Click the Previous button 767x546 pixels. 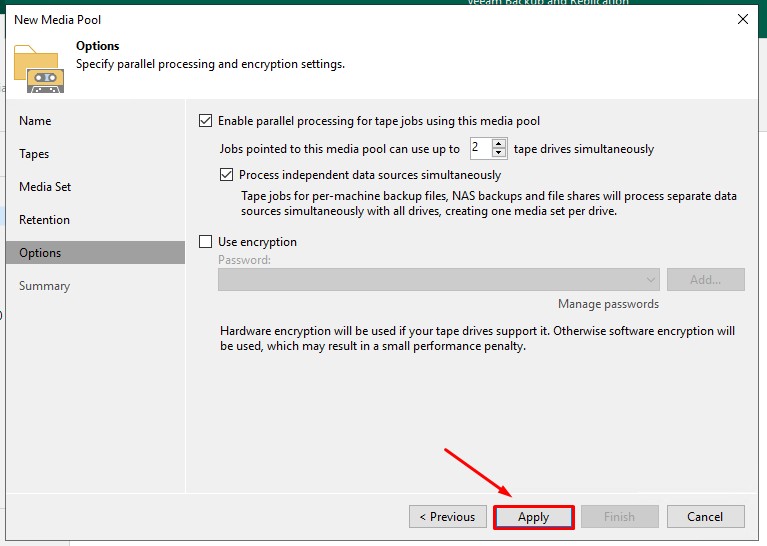click(x=447, y=517)
